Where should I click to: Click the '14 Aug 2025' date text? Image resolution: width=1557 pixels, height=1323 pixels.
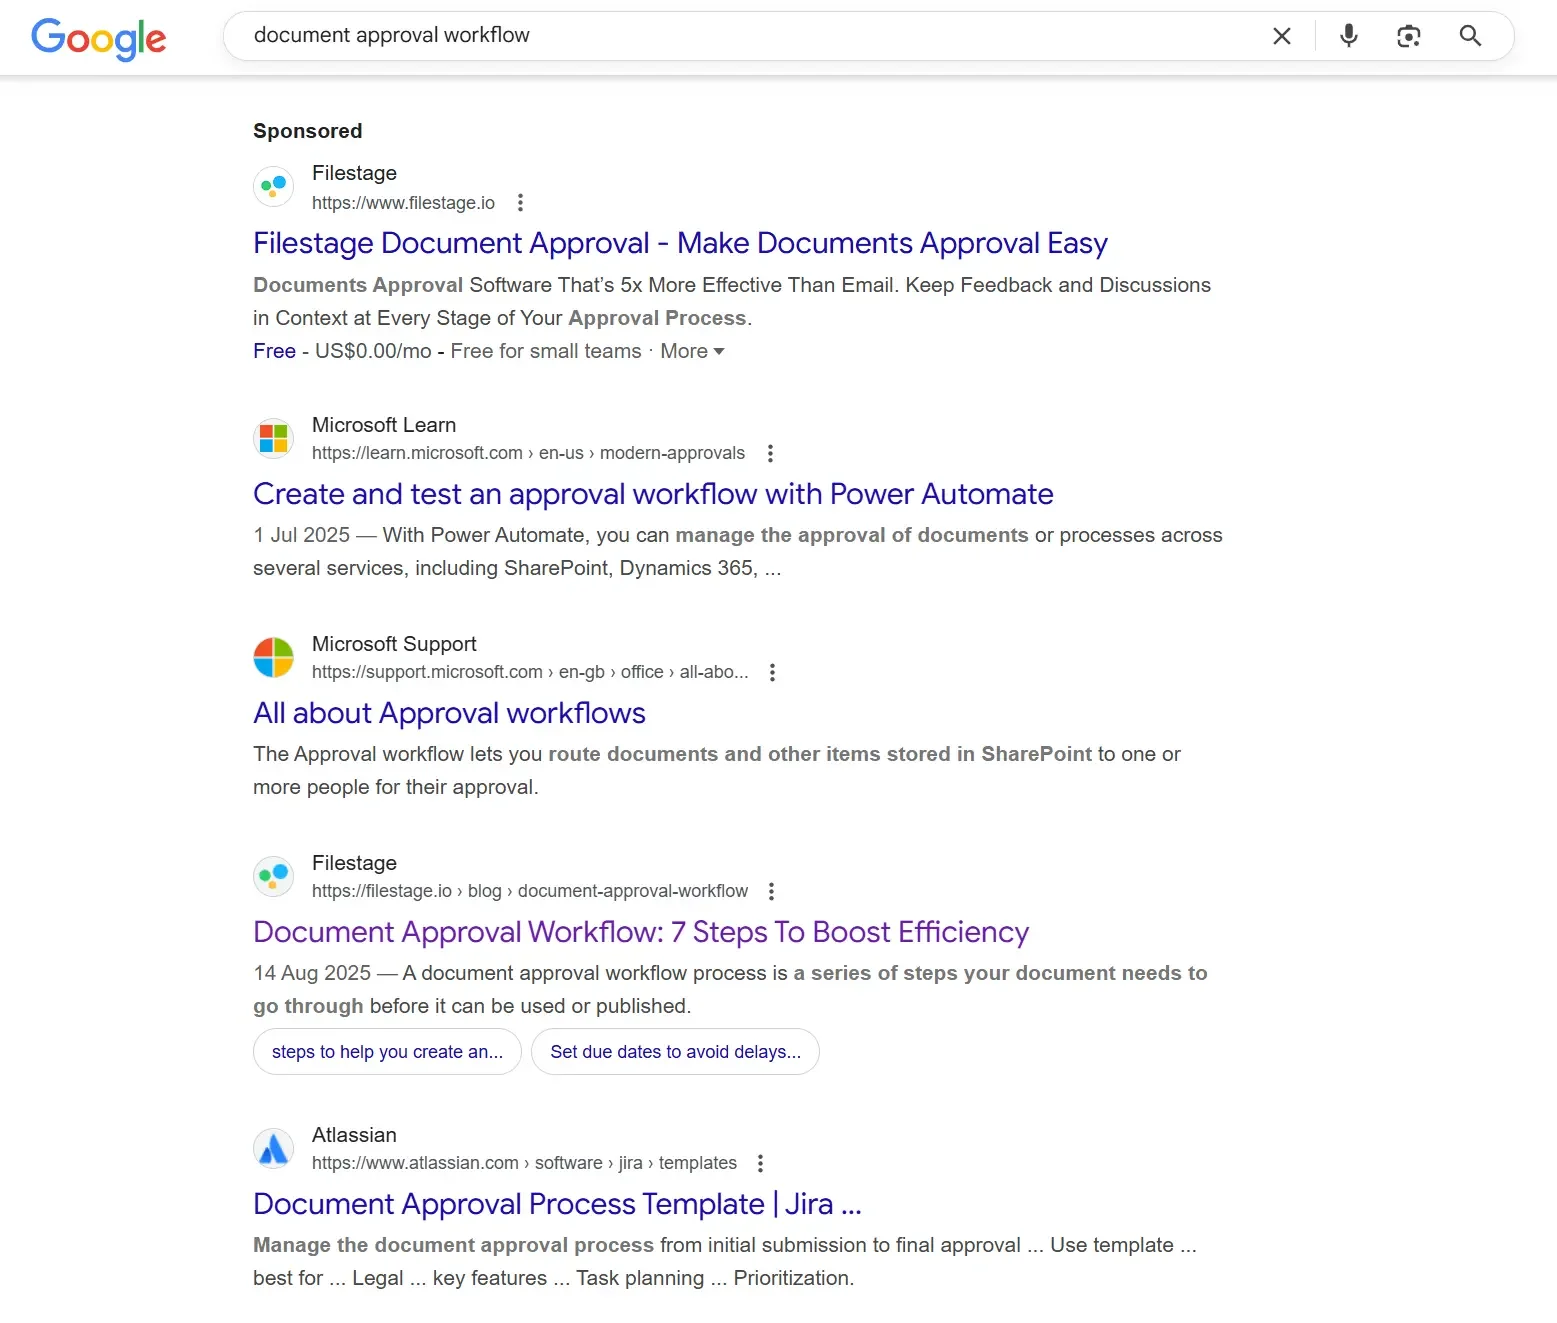tap(312, 973)
